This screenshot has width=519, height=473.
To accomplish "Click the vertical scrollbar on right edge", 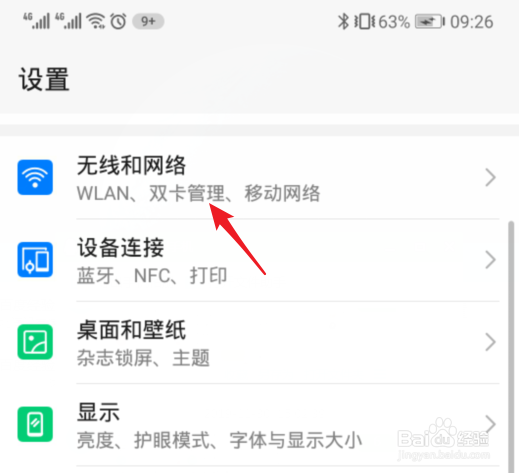I will (511, 347).
